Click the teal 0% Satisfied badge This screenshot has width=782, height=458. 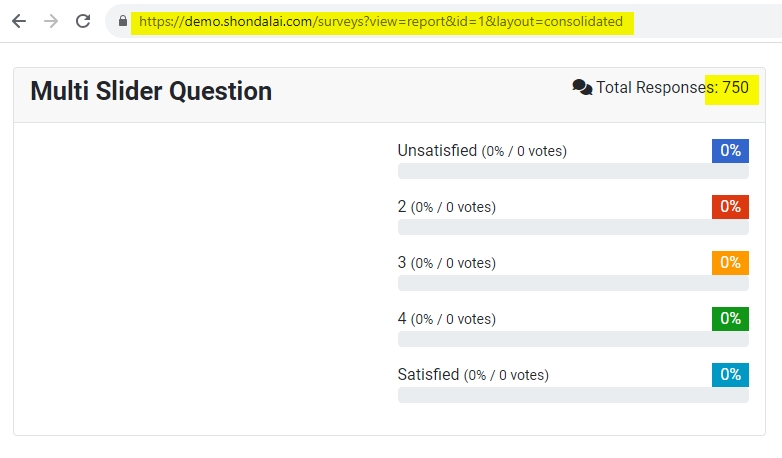(x=730, y=375)
